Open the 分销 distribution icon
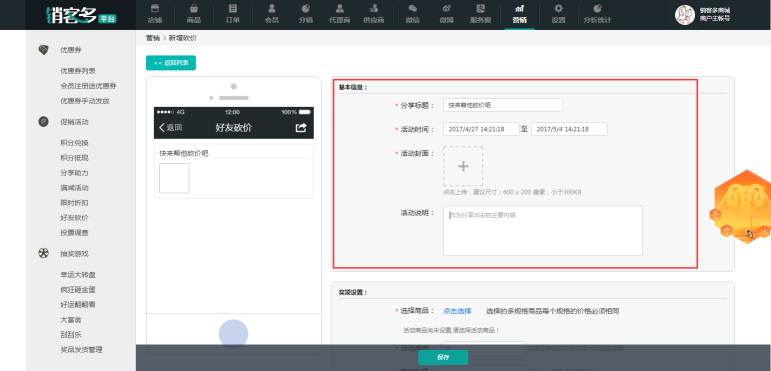 [305, 8]
